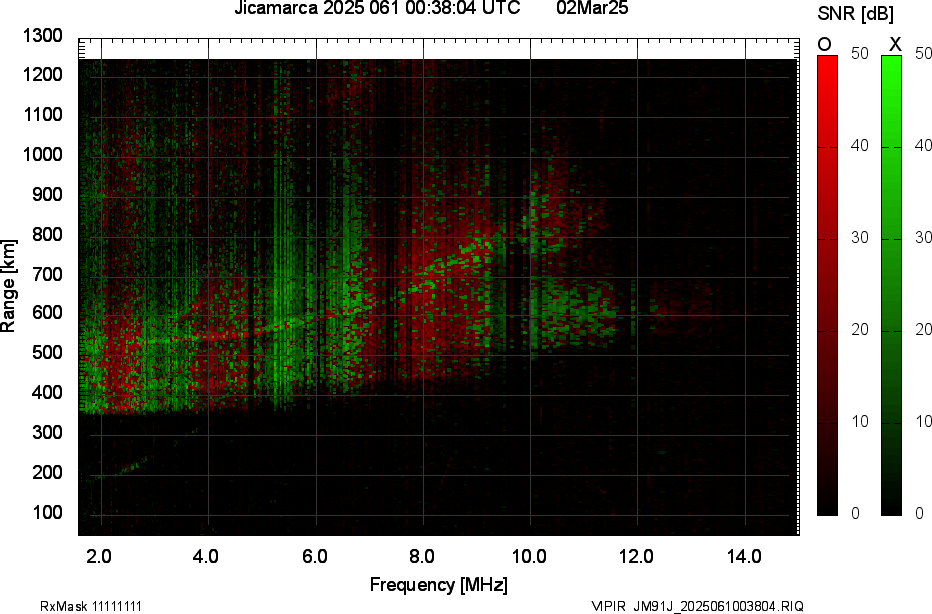Click the 600 range tick label
The width and height of the screenshot is (932, 614).
point(47,313)
